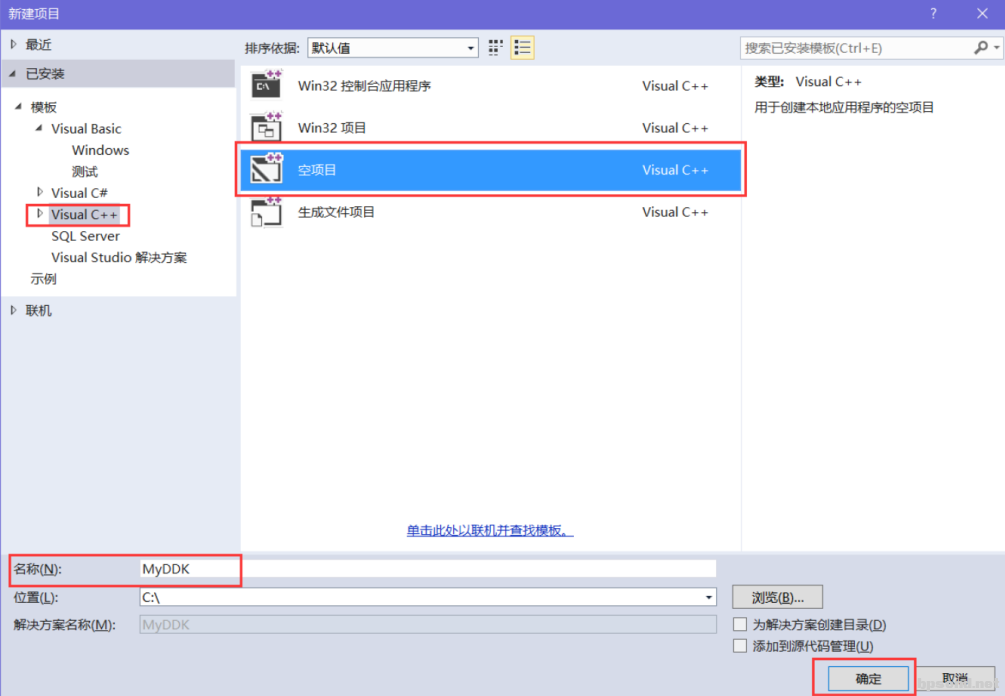This screenshot has width=1005, height=696.
Task: Collapse the 模板 tree node
Action: 19,106
